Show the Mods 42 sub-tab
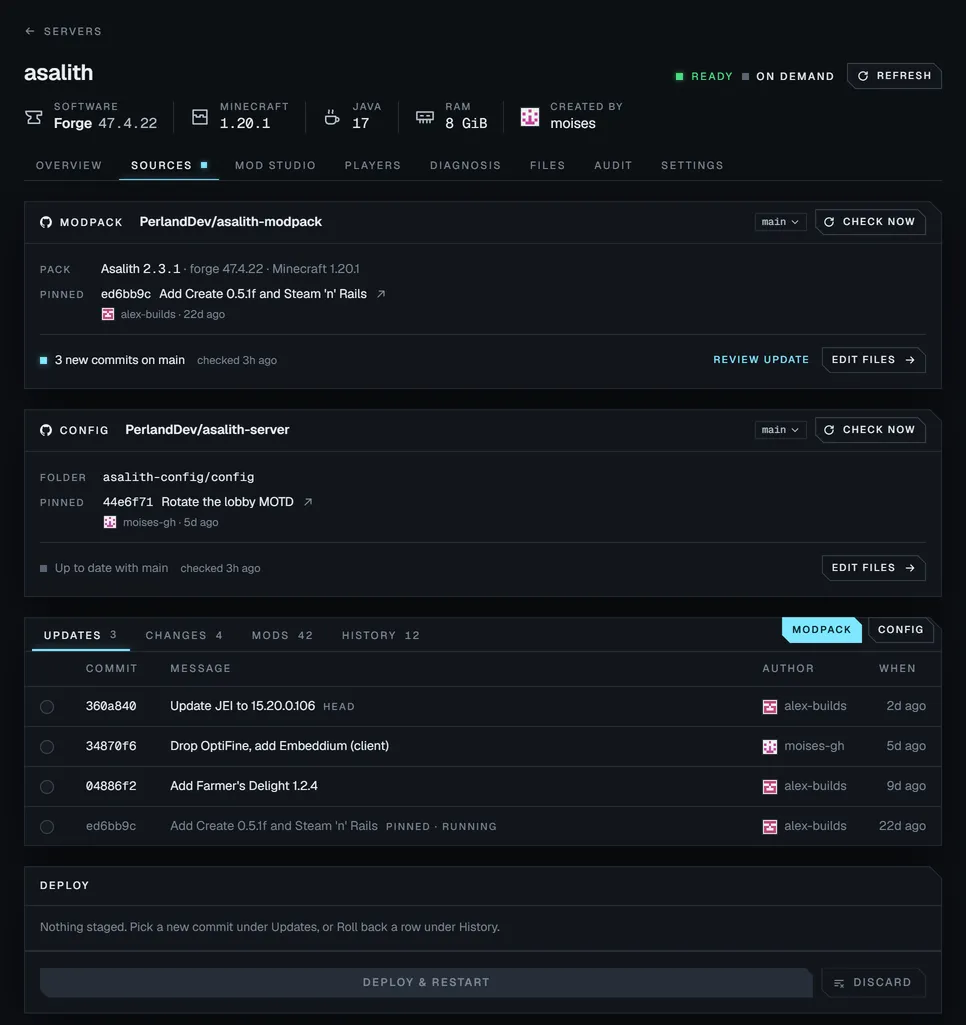This screenshot has width=966, height=1025. [282, 635]
